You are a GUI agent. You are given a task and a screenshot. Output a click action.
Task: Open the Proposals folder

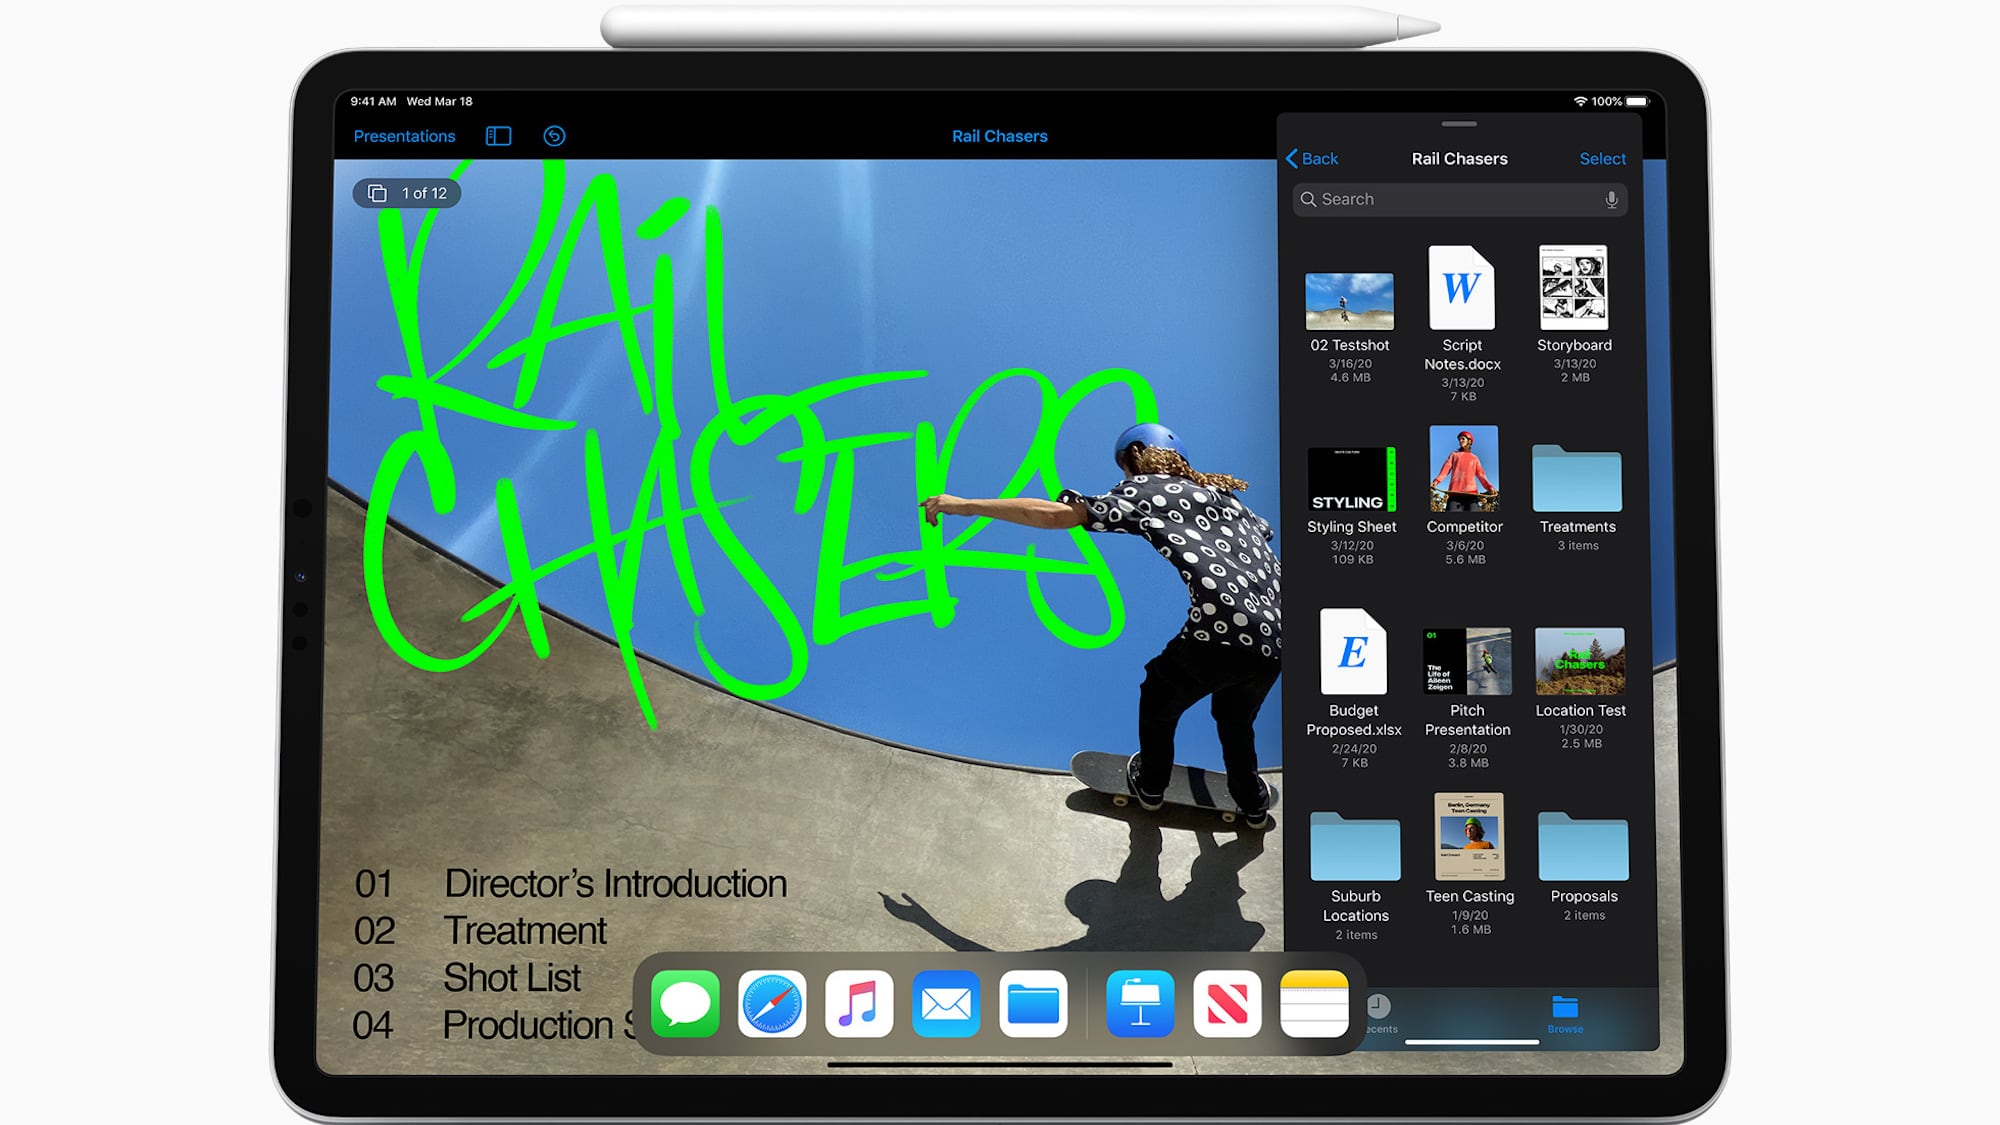[1583, 848]
